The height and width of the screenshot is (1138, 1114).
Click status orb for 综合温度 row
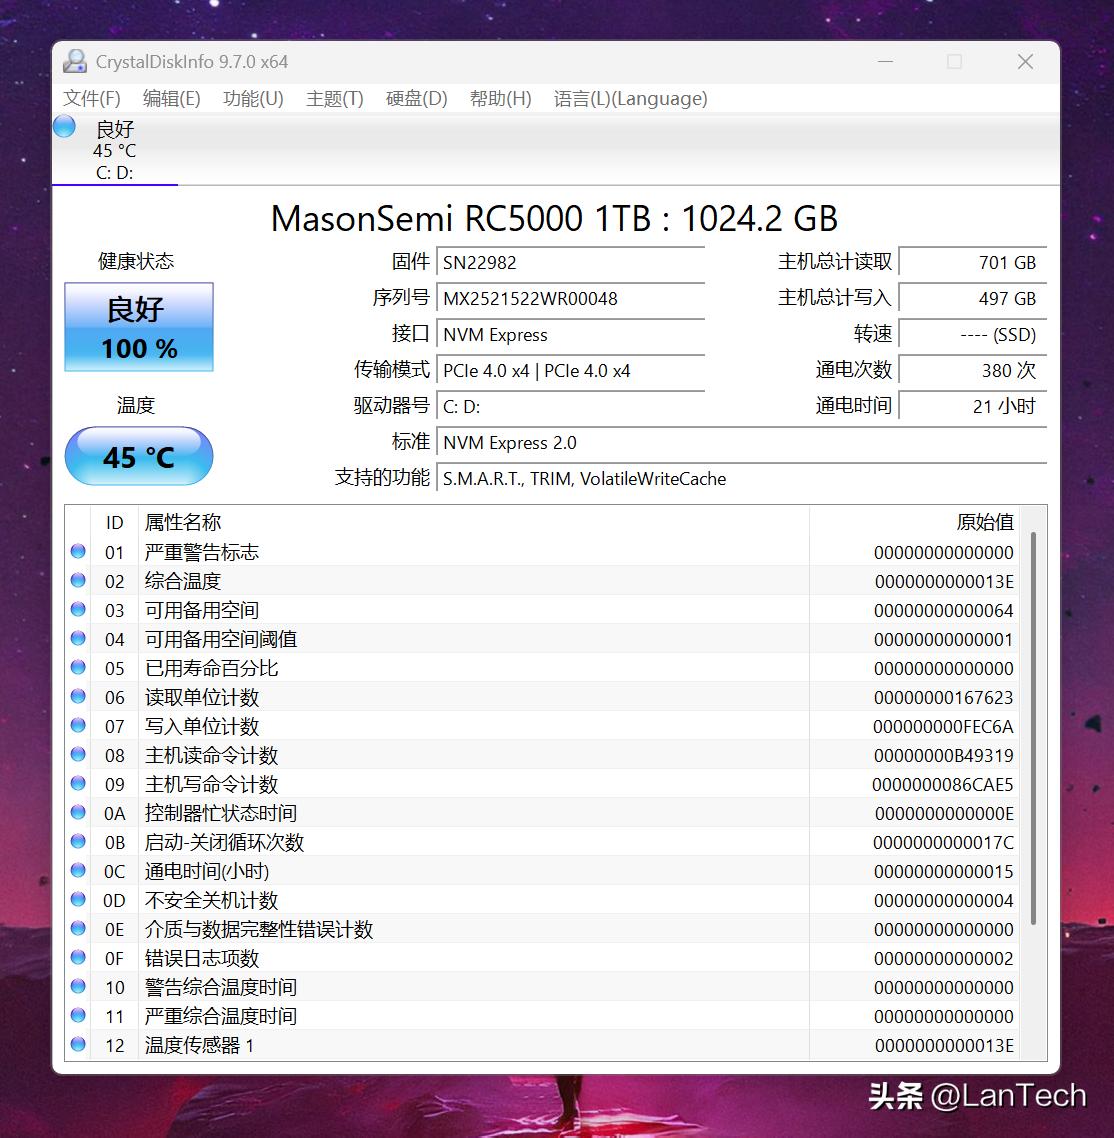(78, 581)
